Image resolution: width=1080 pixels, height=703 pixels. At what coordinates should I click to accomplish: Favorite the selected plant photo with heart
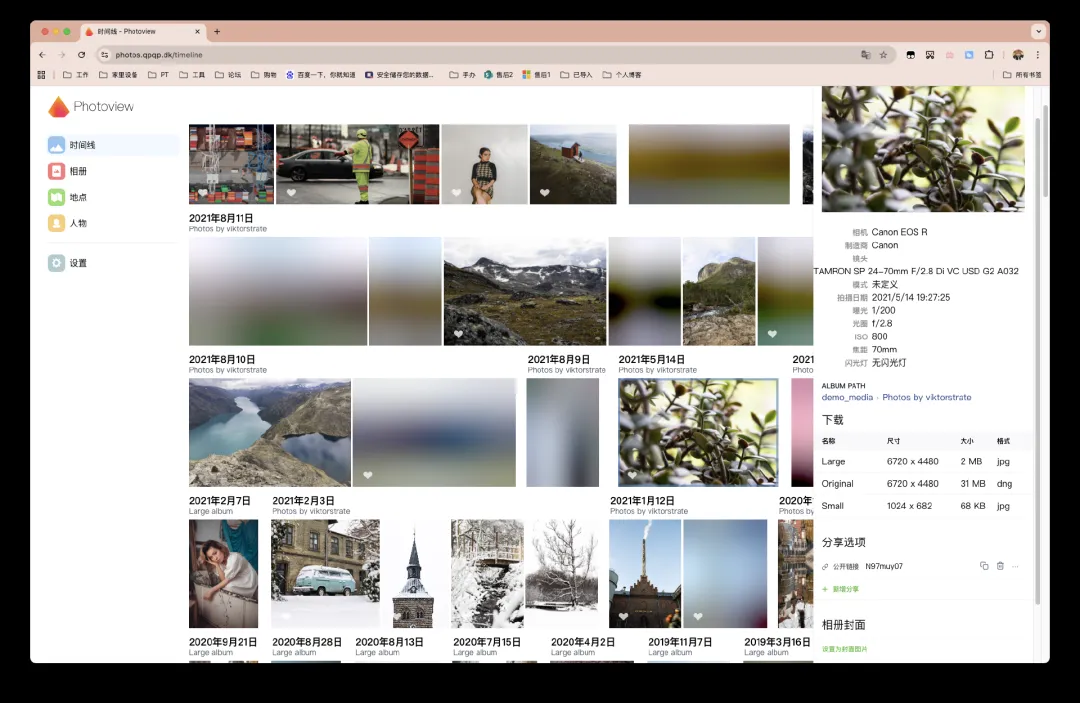pos(632,475)
